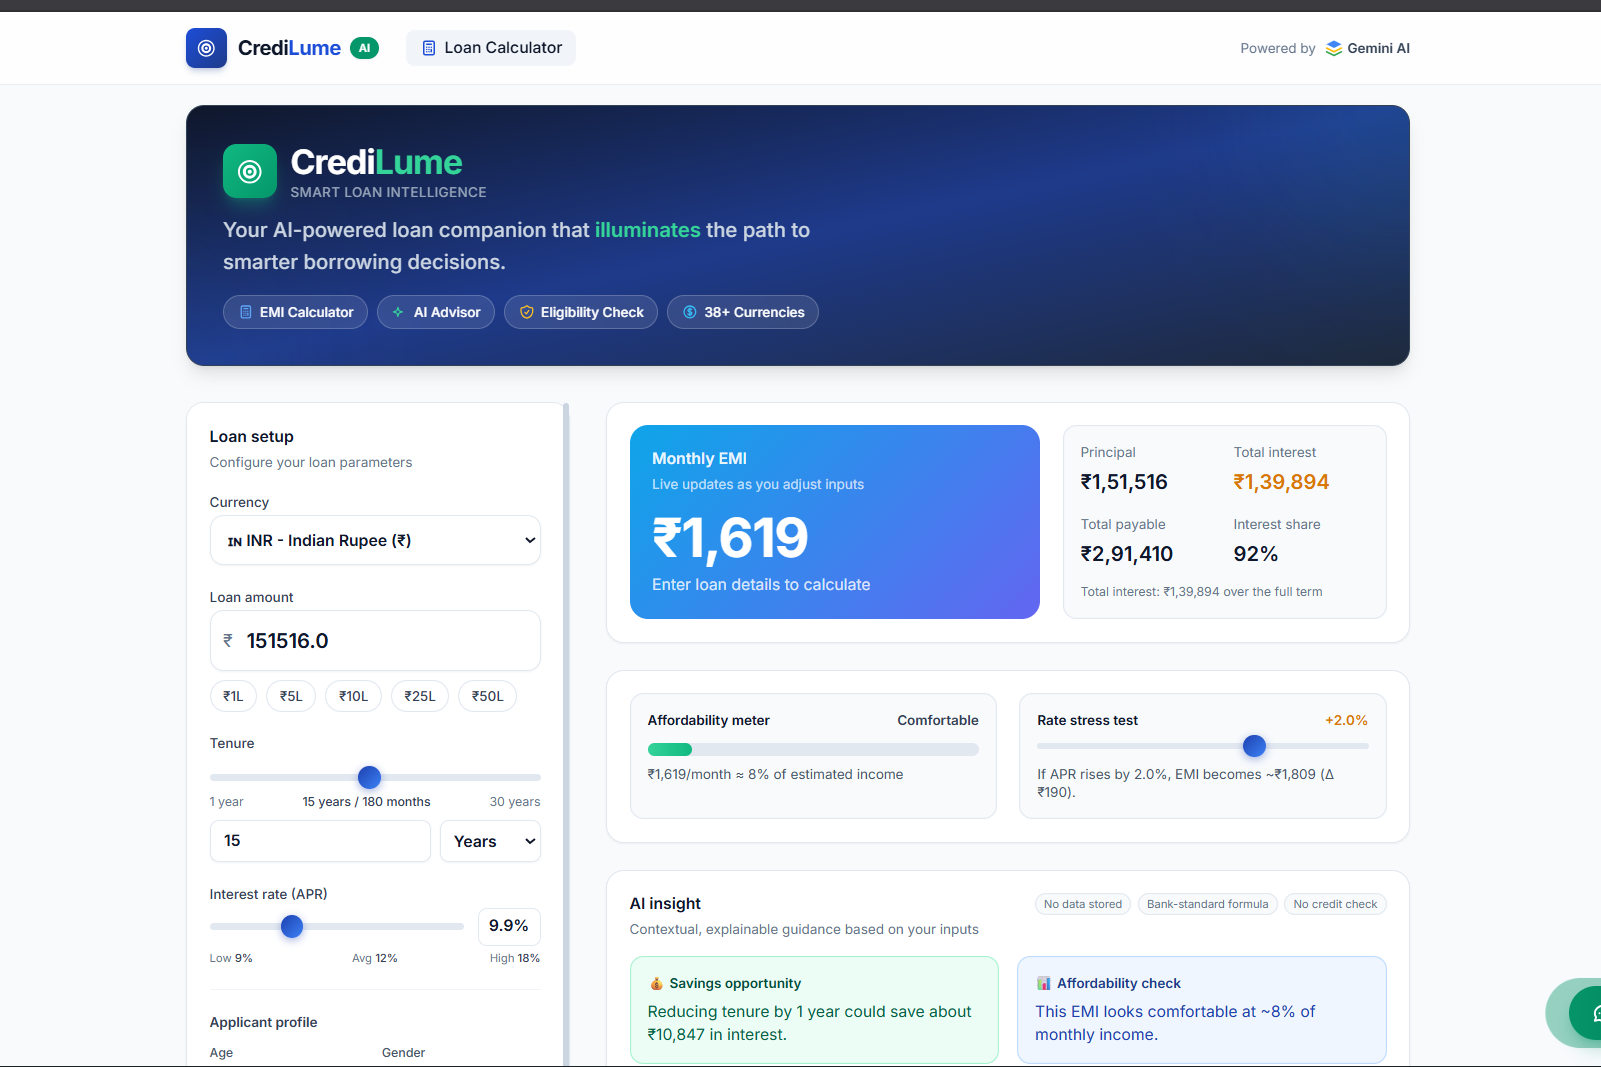Viewport: 1601px width, 1067px height.
Task: Click the Interest rate APR slider handle
Action: tap(292, 927)
